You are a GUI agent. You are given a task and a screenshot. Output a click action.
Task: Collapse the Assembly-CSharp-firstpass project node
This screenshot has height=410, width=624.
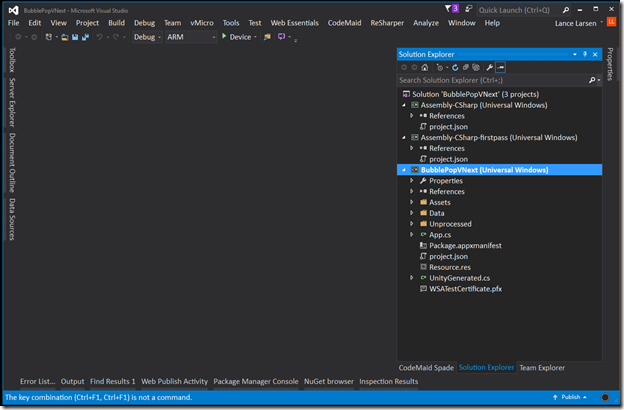pos(404,137)
